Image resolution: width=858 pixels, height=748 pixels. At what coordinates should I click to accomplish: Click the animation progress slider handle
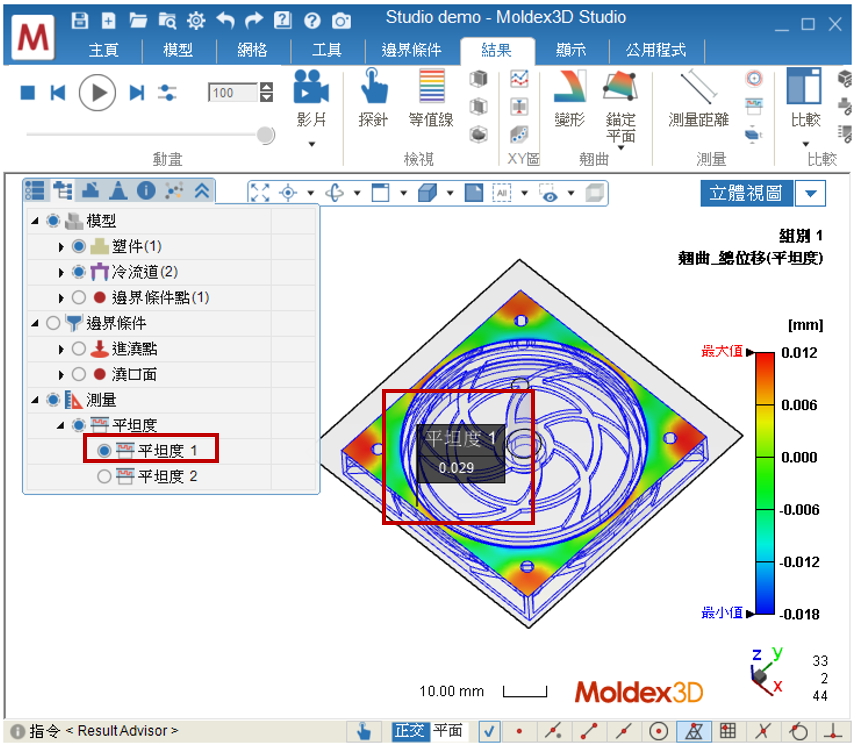coord(265,134)
